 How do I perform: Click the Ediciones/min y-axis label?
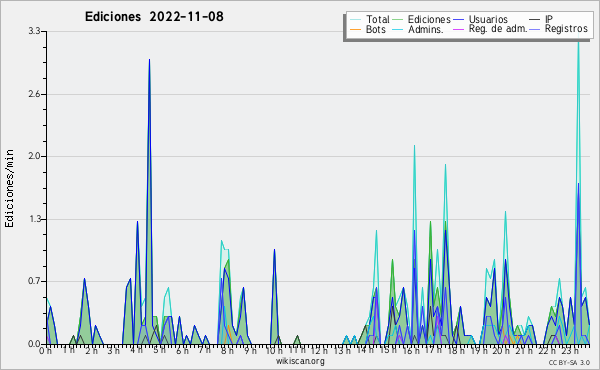[x=9, y=188]
